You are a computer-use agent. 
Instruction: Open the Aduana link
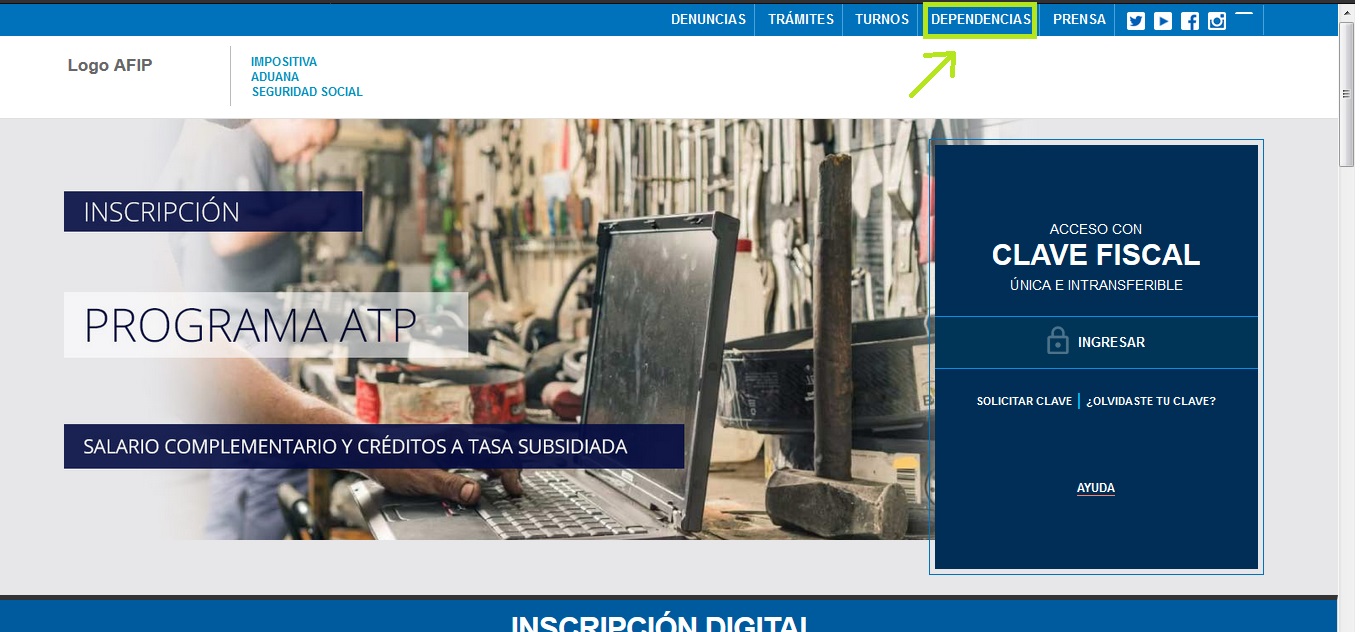click(x=275, y=77)
